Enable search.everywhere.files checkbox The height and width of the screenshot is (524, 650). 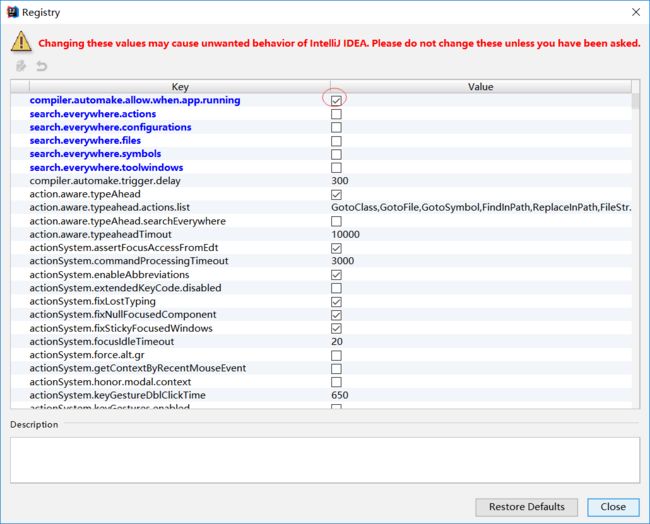(336, 141)
